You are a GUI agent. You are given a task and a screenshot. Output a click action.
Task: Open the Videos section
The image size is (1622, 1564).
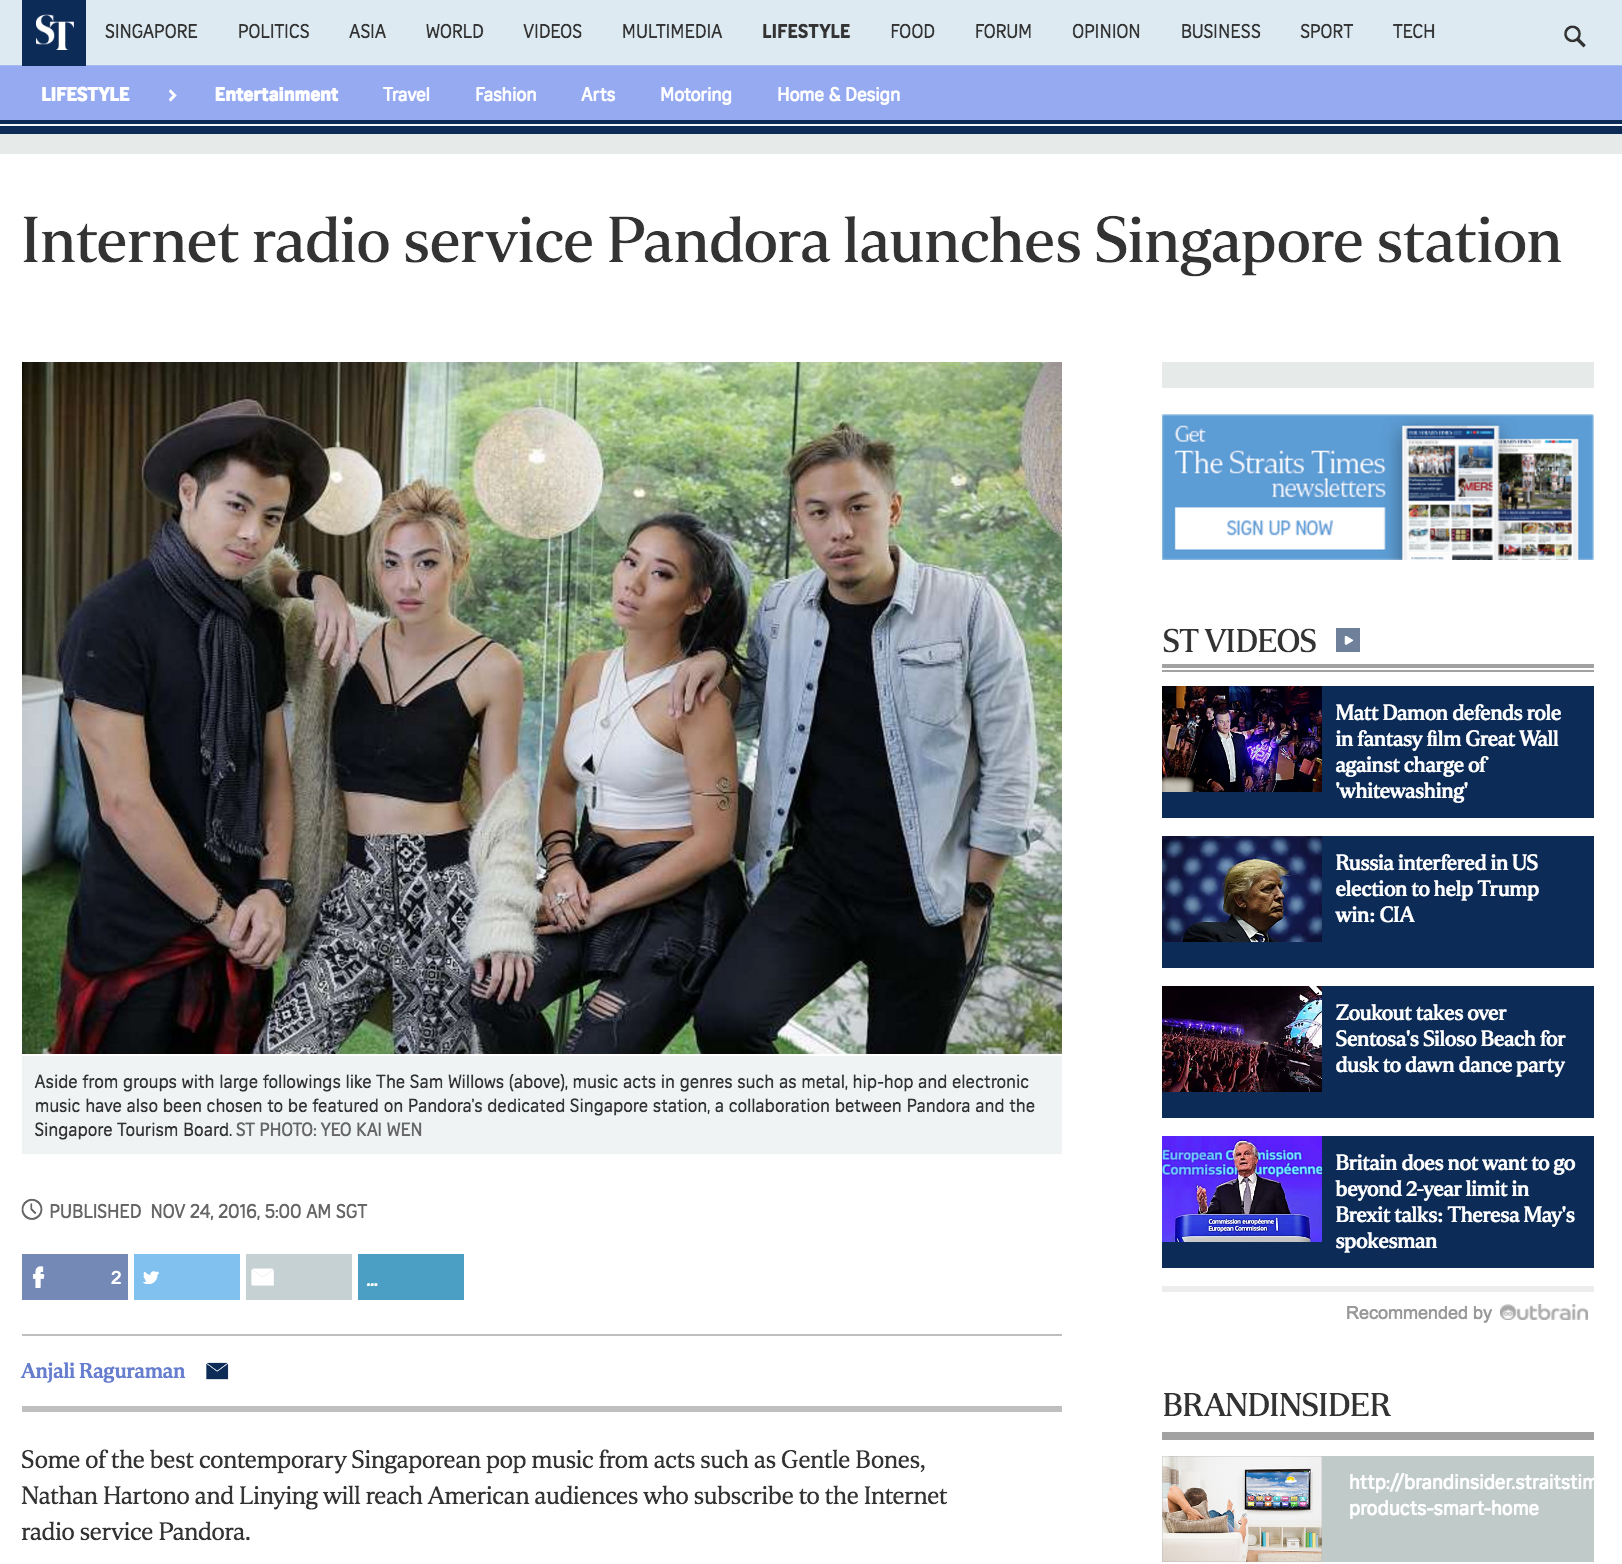click(552, 32)
